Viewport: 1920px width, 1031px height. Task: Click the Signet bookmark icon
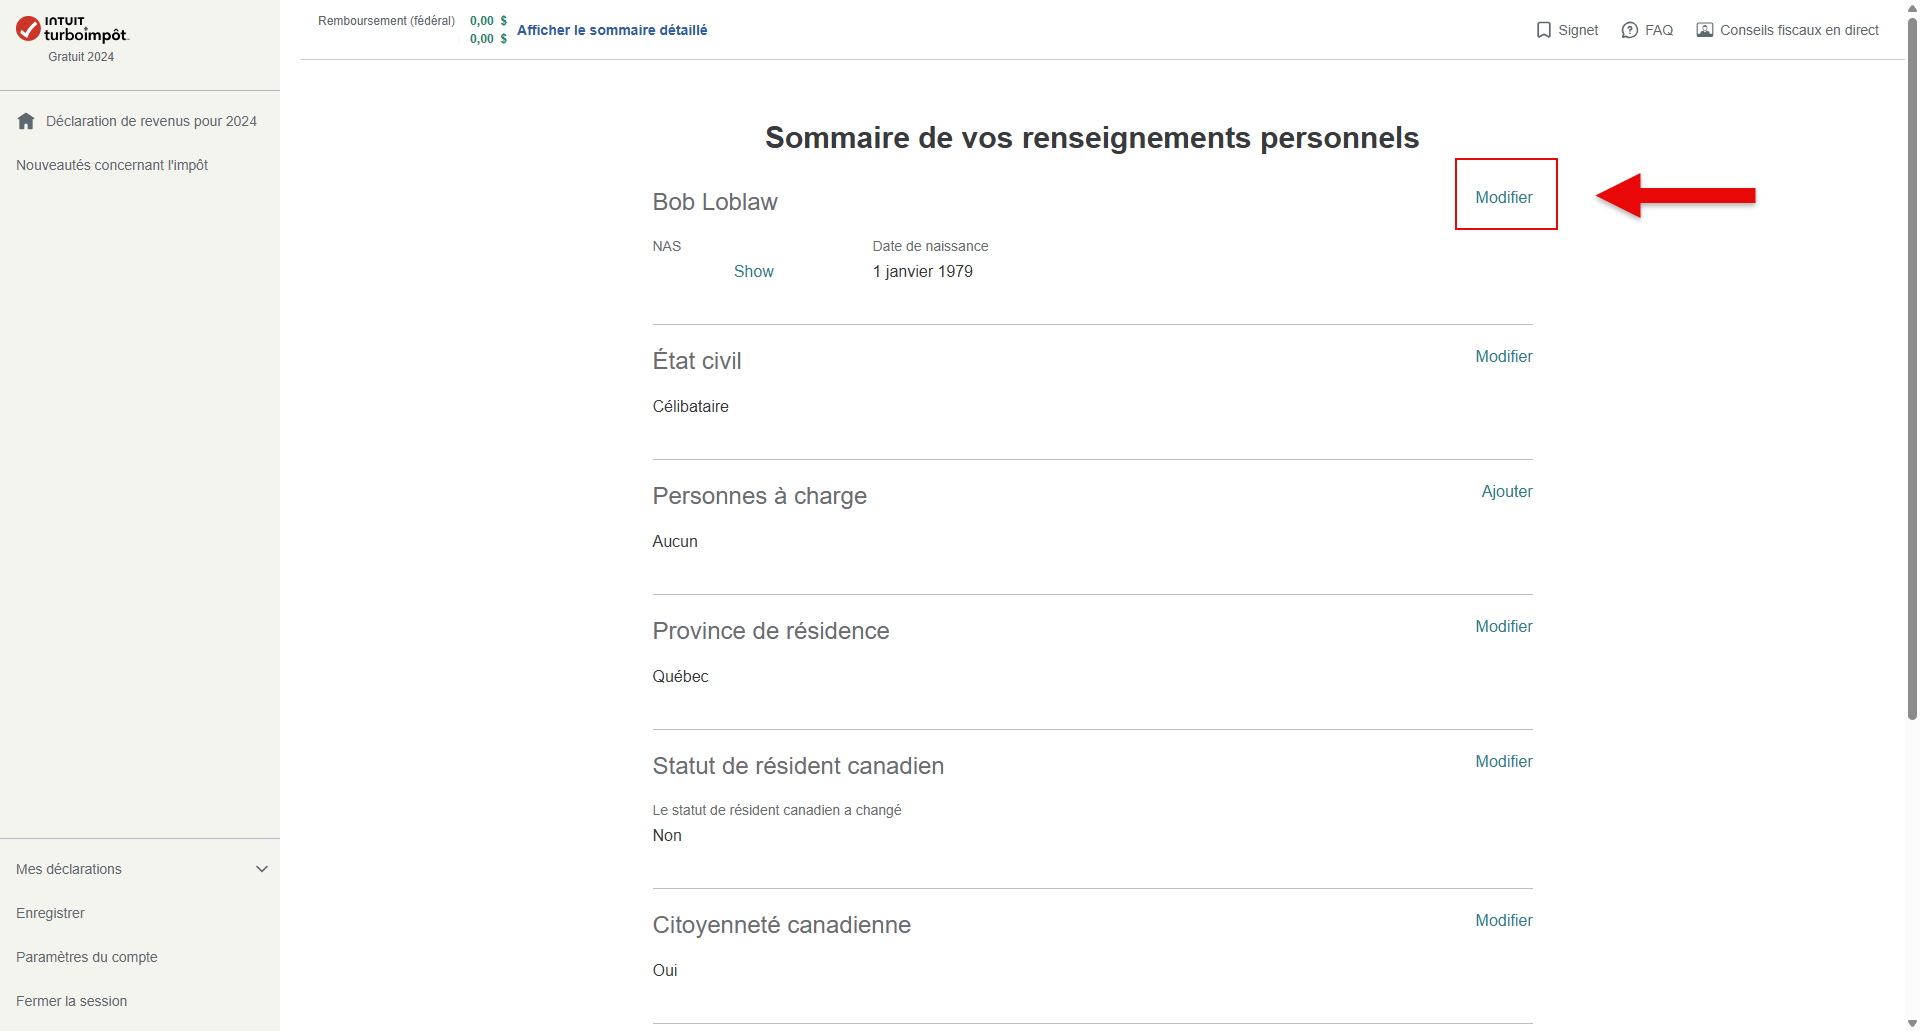click(x=1544, y=30)
